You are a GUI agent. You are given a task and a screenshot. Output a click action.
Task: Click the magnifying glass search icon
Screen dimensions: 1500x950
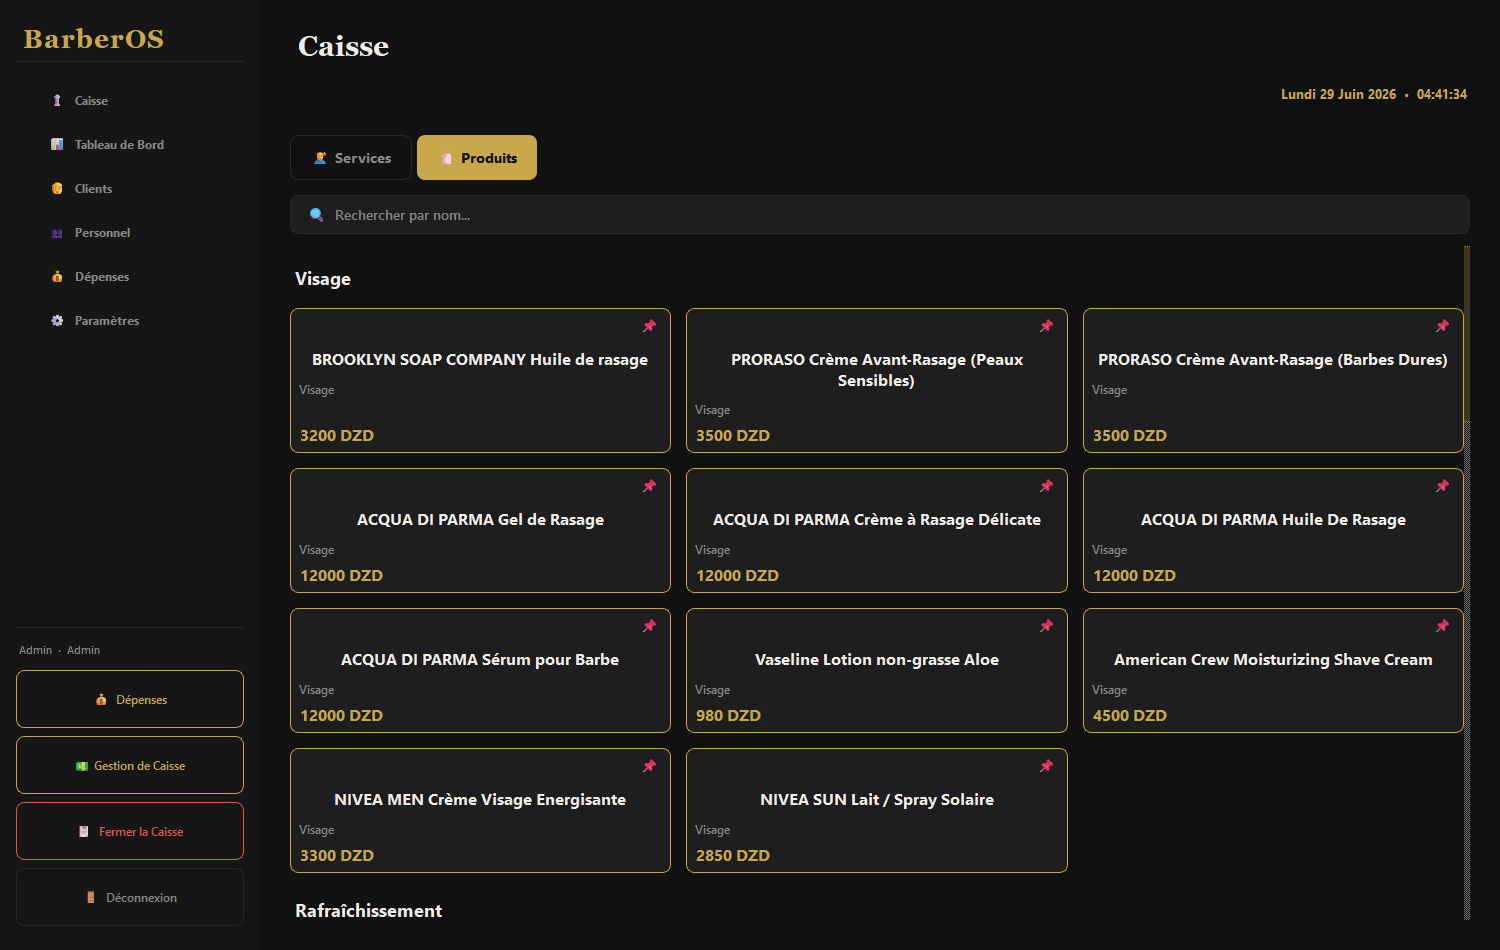[x=317, y=215]
